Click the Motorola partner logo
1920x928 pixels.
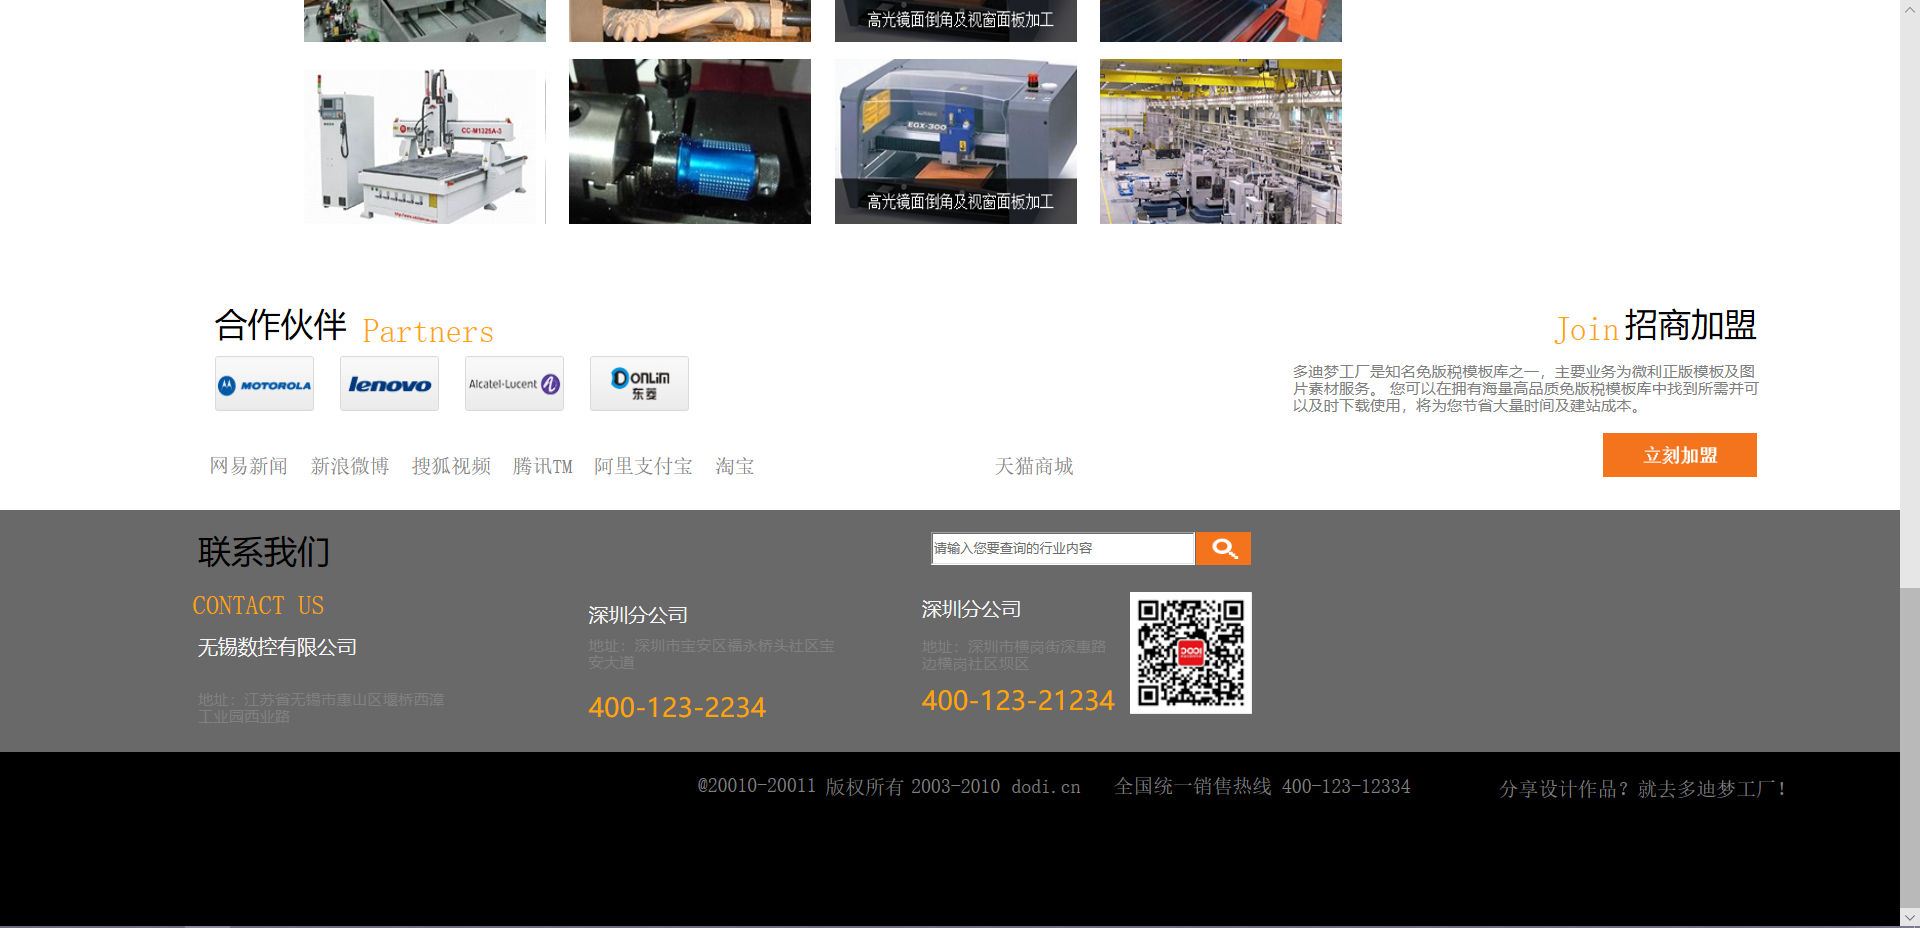click(x=264, y=384)
